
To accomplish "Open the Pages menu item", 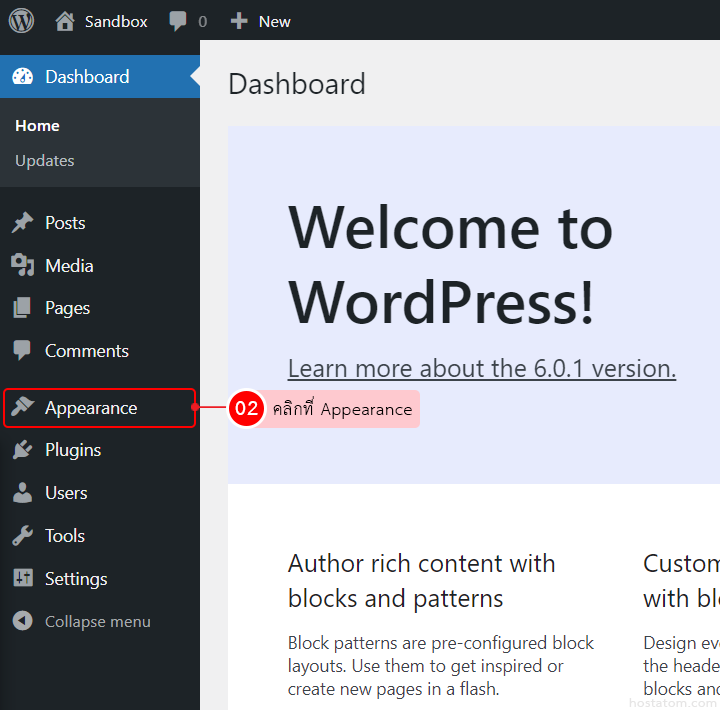I will pos(67,308).
